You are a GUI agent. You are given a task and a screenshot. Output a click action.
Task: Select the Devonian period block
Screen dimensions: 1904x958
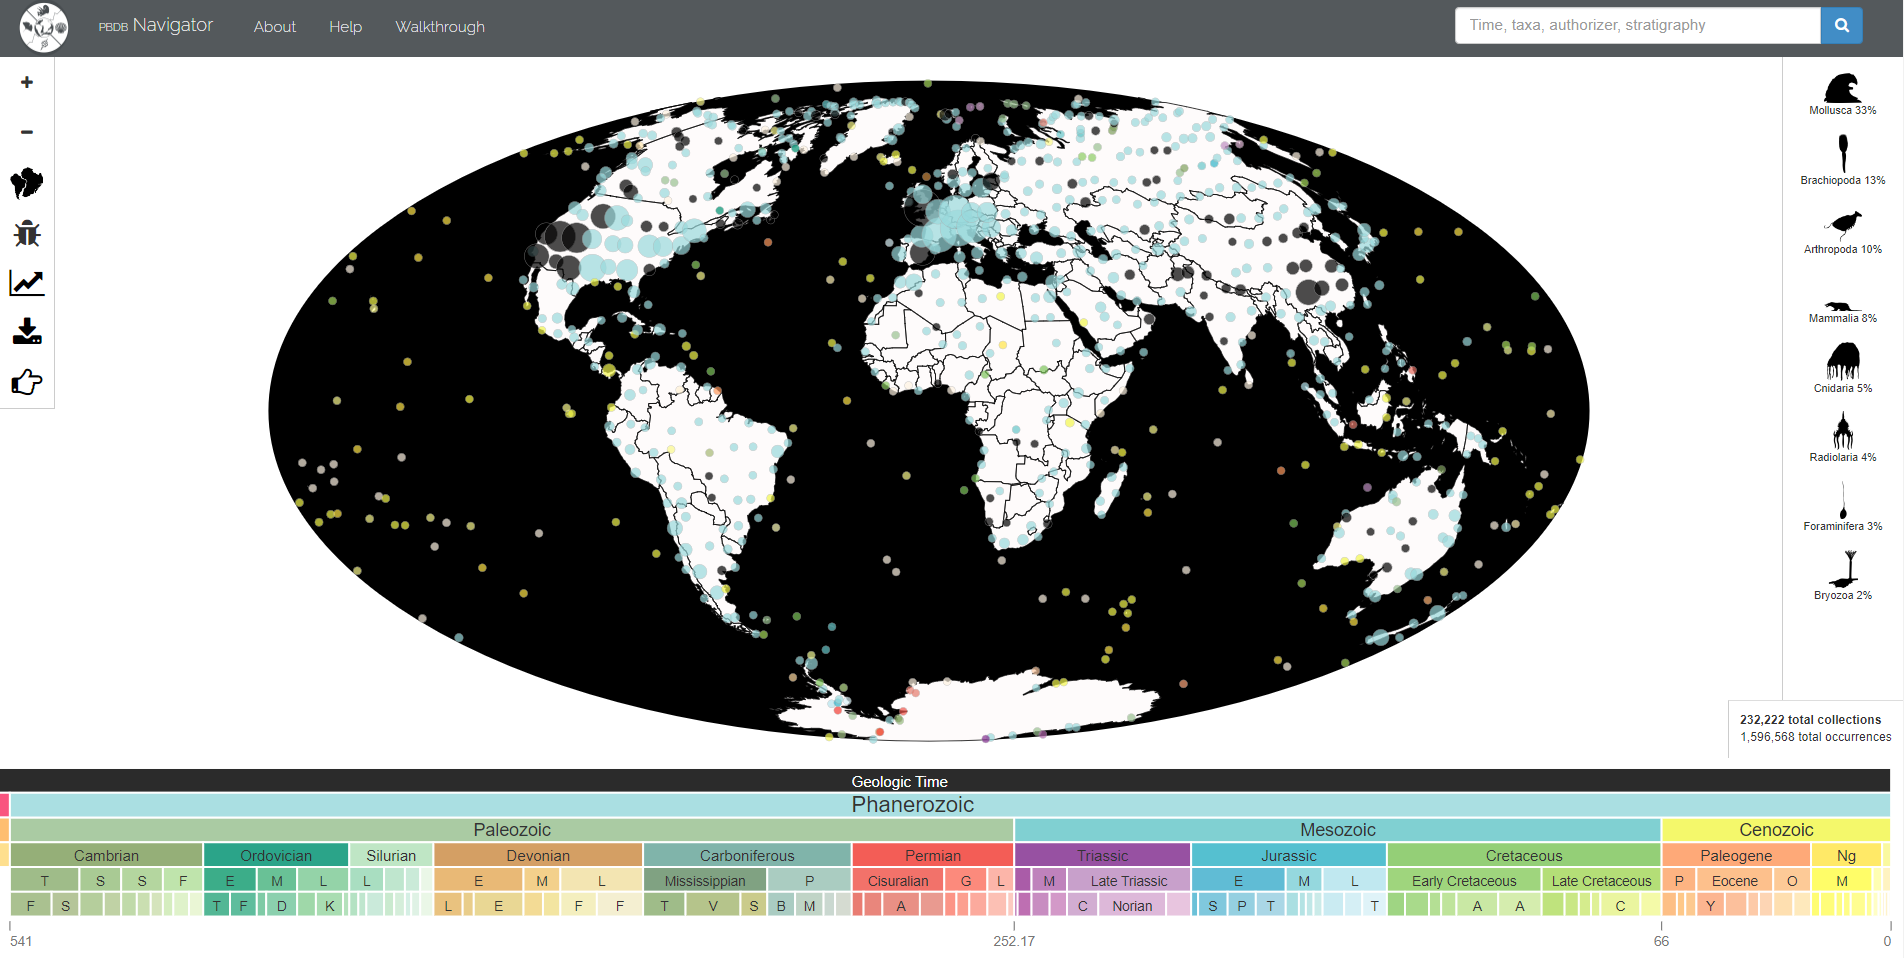coord(538,856)
